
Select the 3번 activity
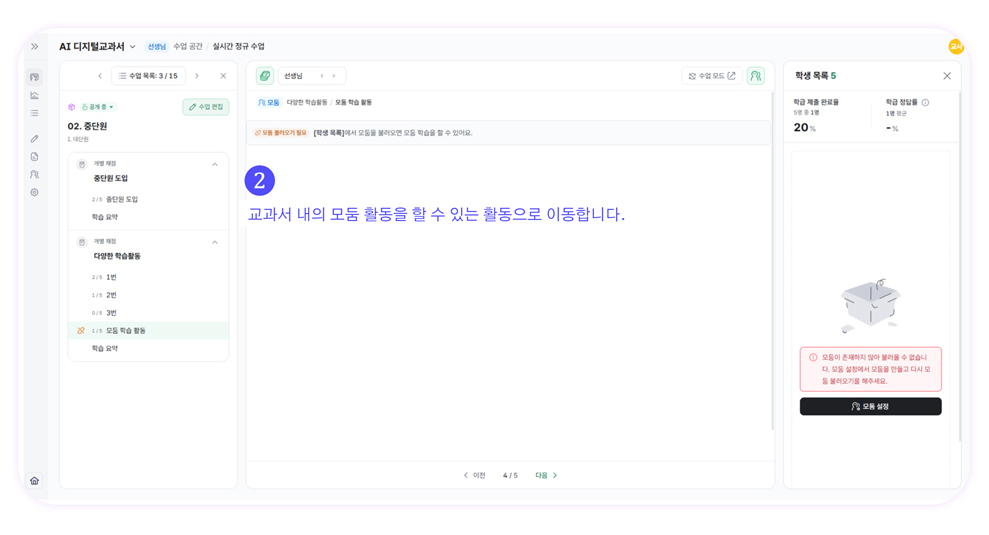[148, 313]
